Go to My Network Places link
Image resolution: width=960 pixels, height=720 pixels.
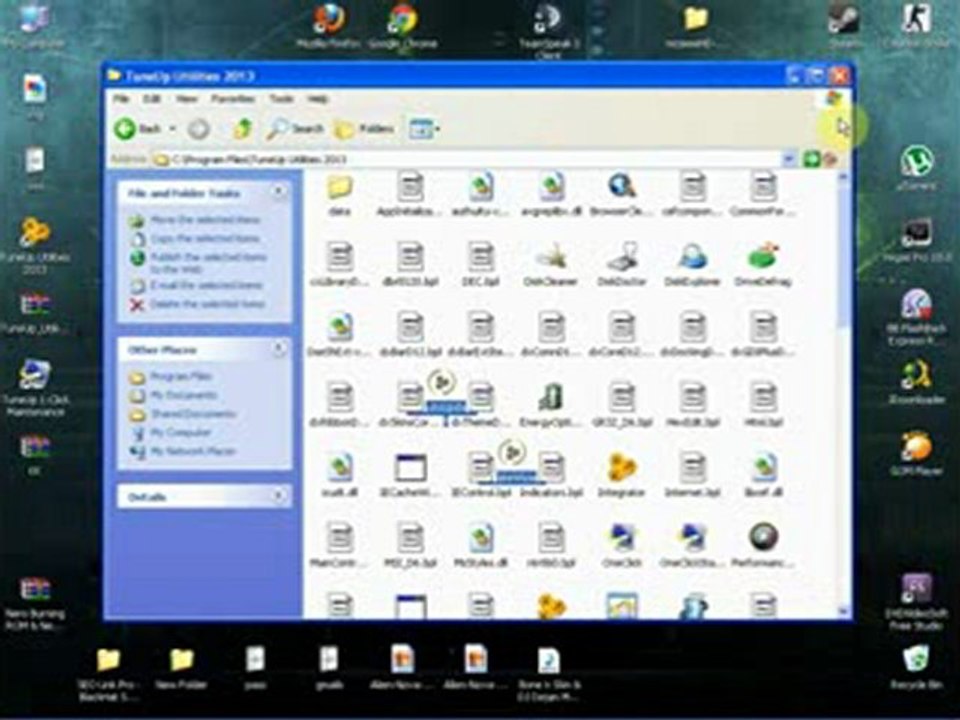193,452
